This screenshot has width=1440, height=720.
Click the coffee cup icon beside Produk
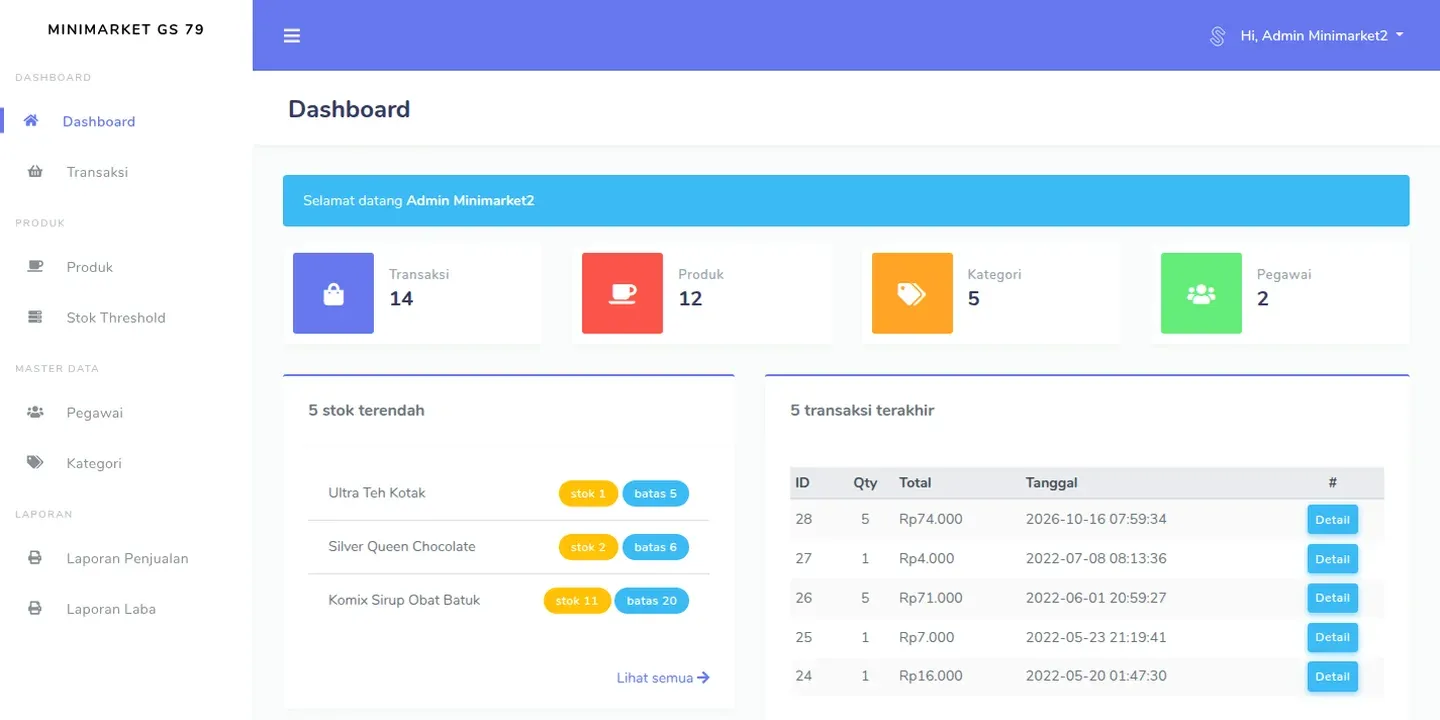[x=35, y=267]
